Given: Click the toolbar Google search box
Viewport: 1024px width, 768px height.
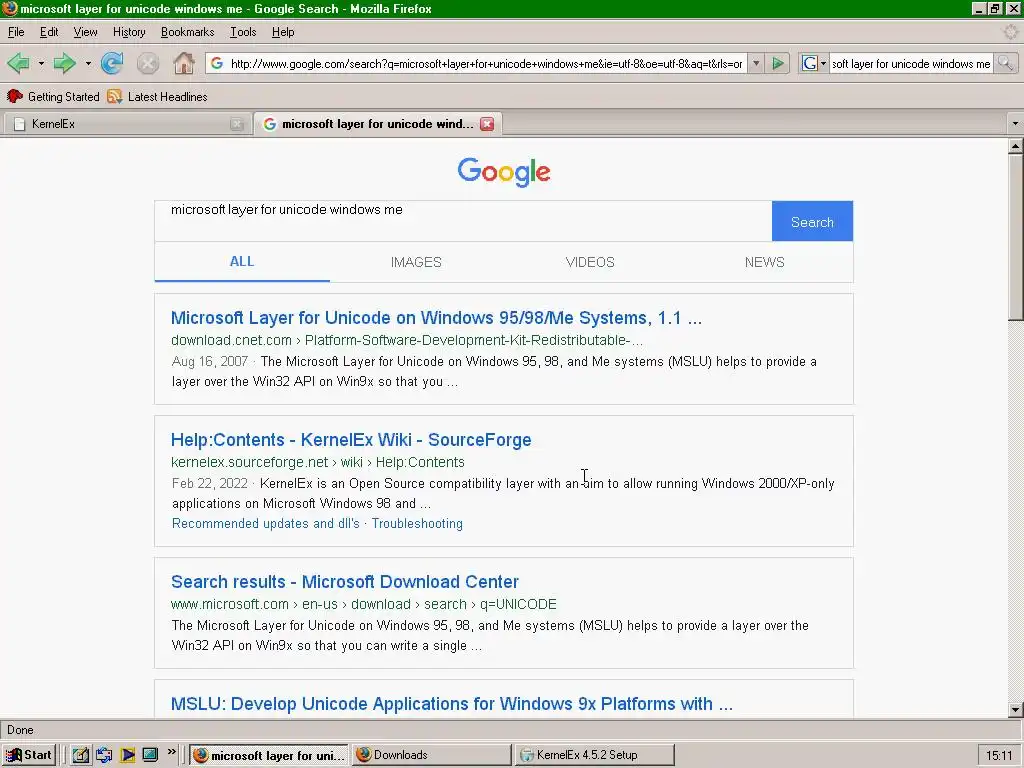Looking at the screenshot, I should [910, 63].
